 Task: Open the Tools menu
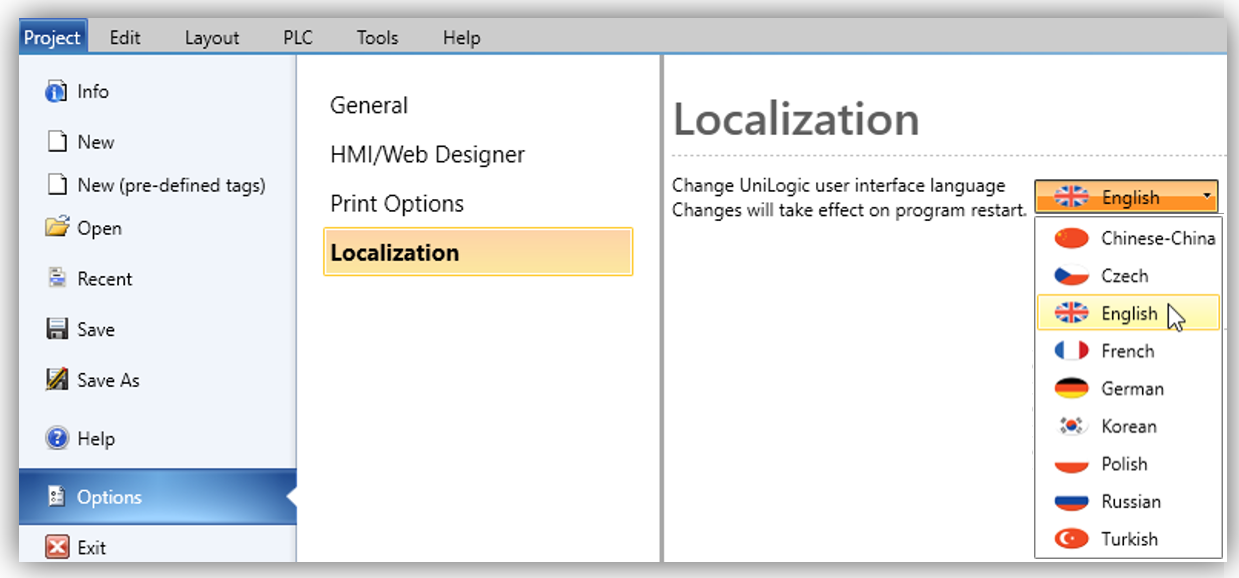coord(378,38)
